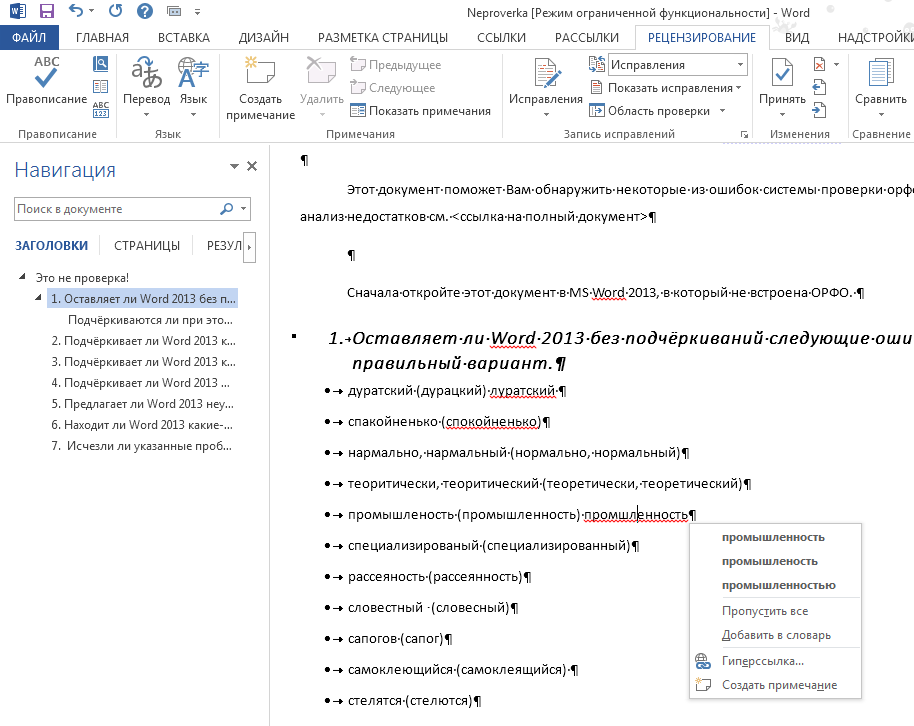Jump to "3. Подчёркивает ли Word 2013" heading
914x726 pixels.
[143, 362]
